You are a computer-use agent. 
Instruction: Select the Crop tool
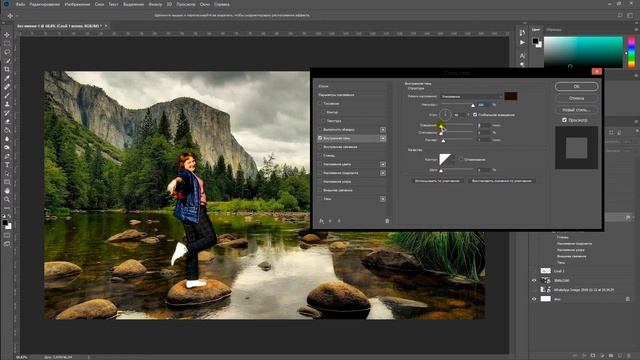pyautogui.click(x=7, y=69)
